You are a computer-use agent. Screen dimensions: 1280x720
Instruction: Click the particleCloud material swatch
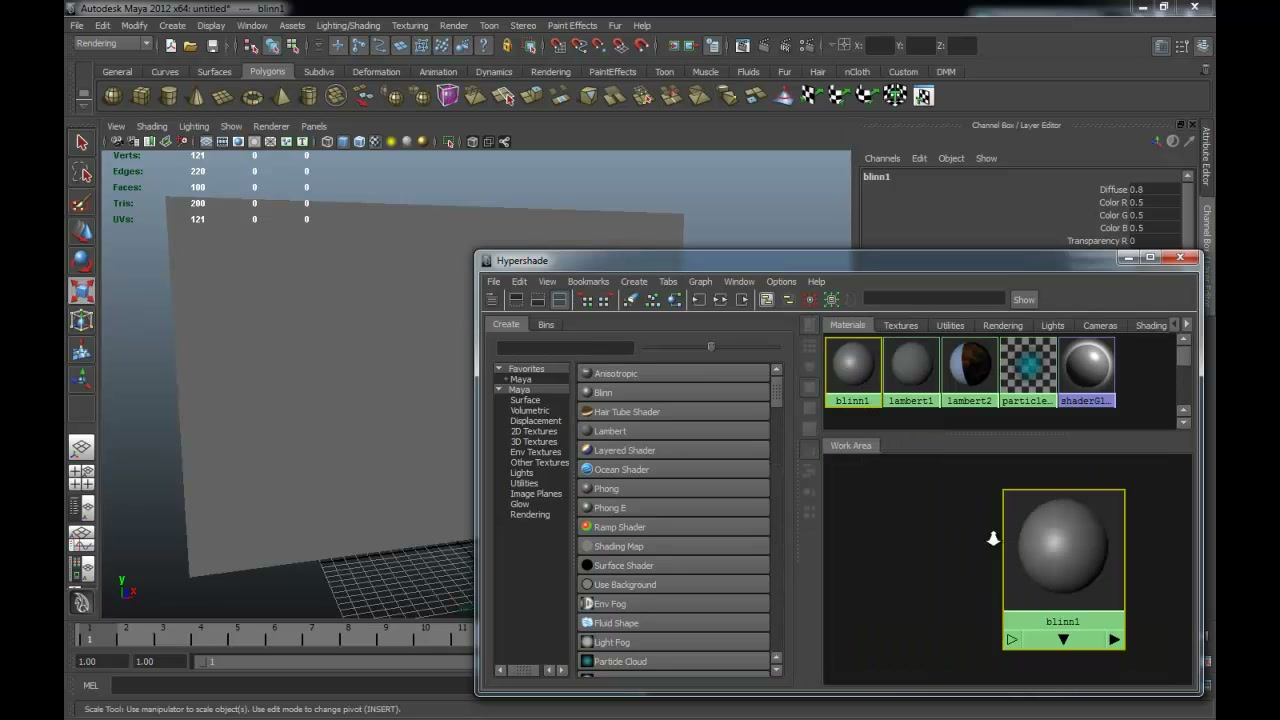1028,372
